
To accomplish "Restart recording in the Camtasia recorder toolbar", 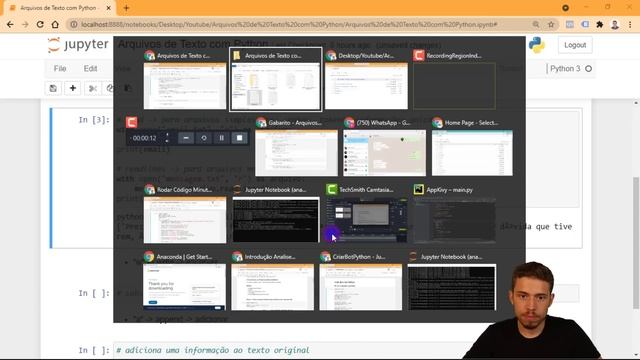I will 204,138.
